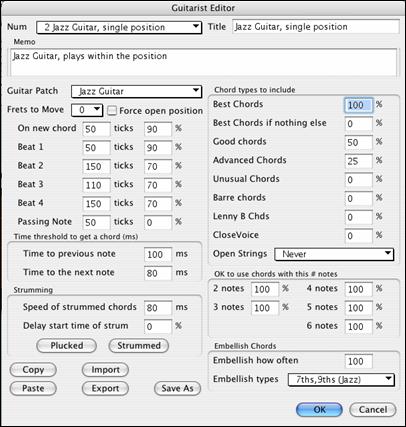Click the Speed of strummed chords field
The height and width of the screenshot is (427, 406).
pyautogui.click(x=158, y=308)
